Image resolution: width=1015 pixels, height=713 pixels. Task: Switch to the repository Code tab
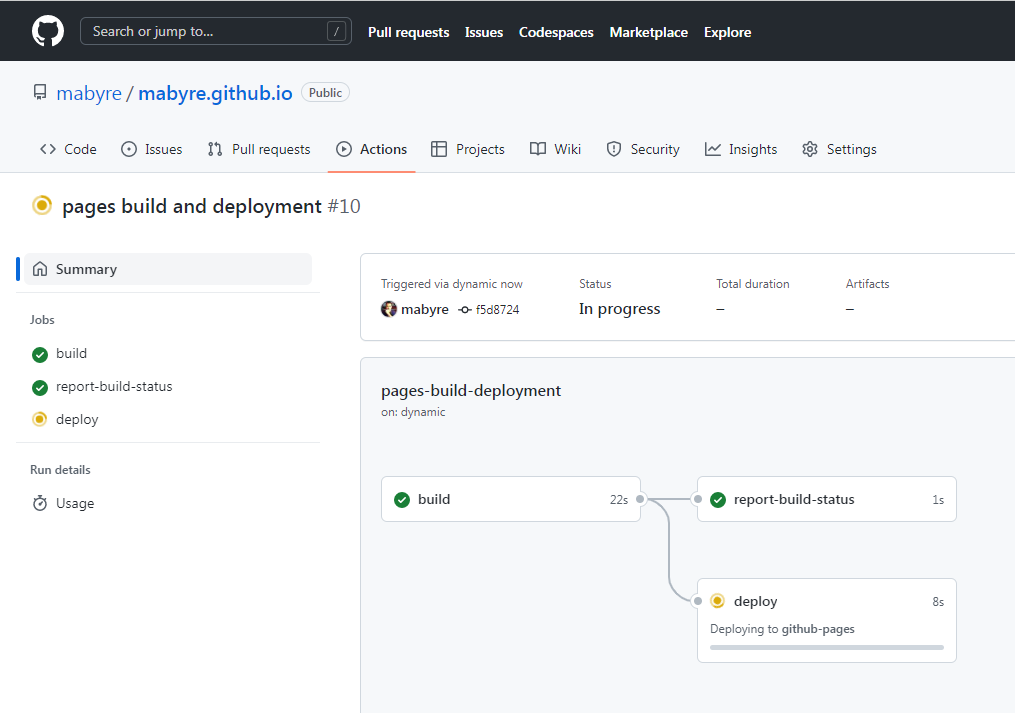pos(68,149)
